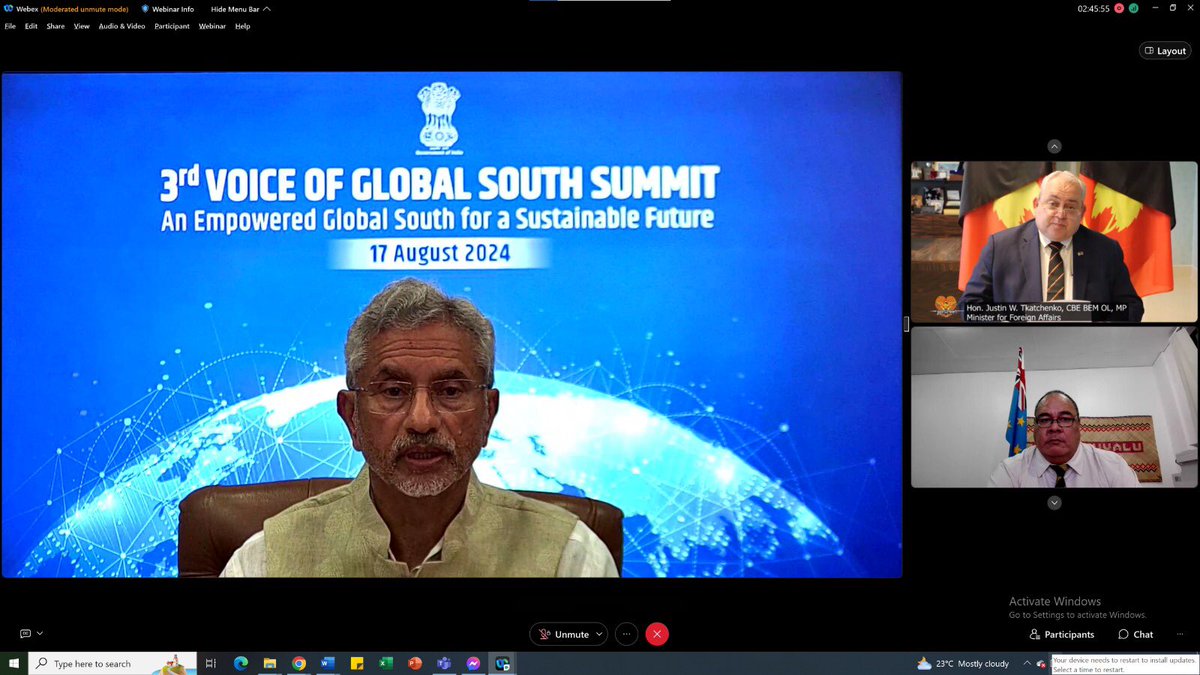Click the Windows Start button
Image resolution: width=1200 pixels, height=675 pixels.
(14, 663)
